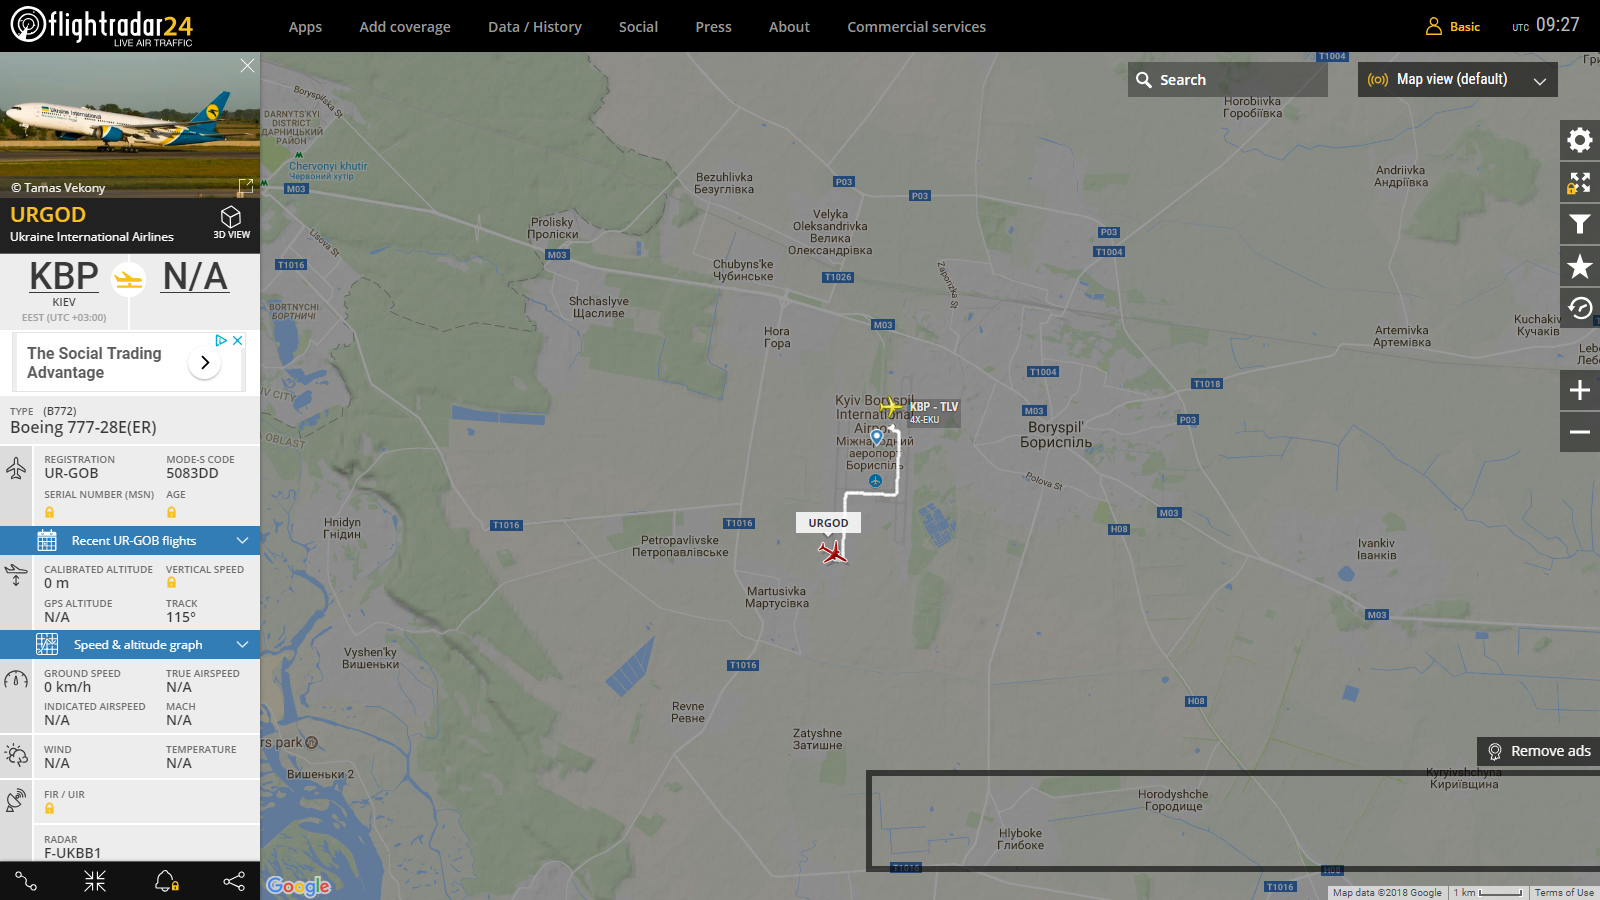The image size is (1600, 900).
Task: Close the URGOD flight details panel
Action: [247, 65]
